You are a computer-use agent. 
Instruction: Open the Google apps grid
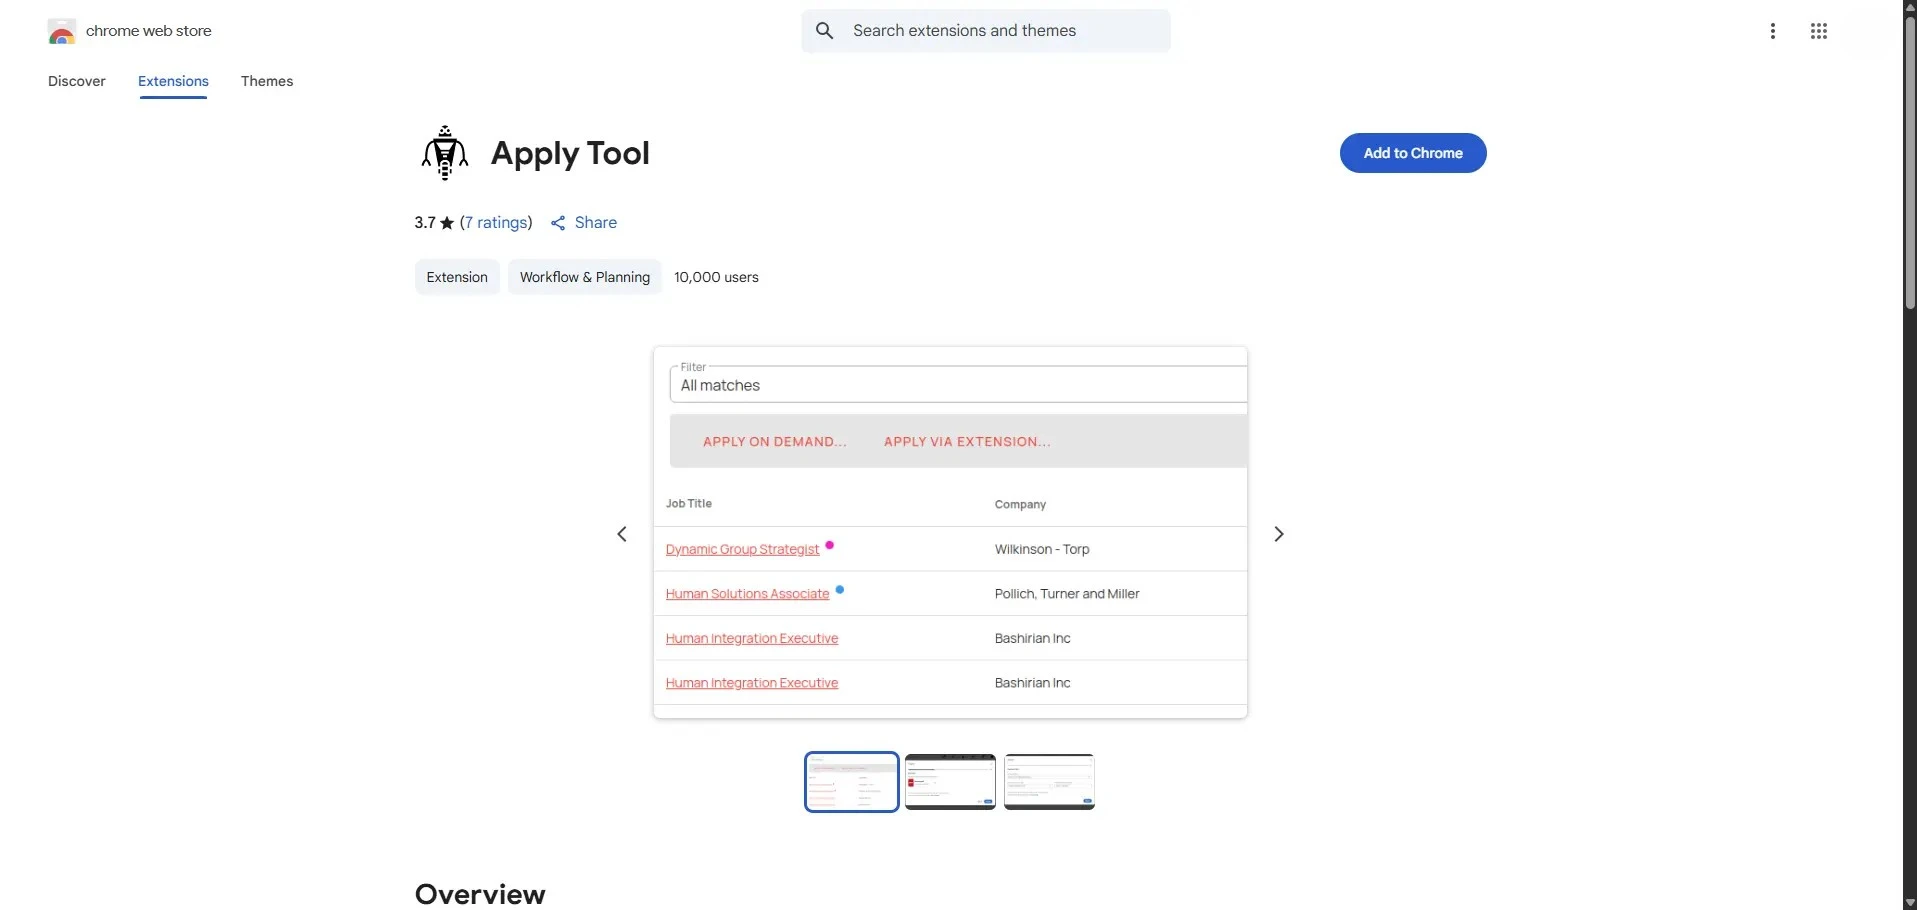pyautogui.click(x=1819, y=31)
